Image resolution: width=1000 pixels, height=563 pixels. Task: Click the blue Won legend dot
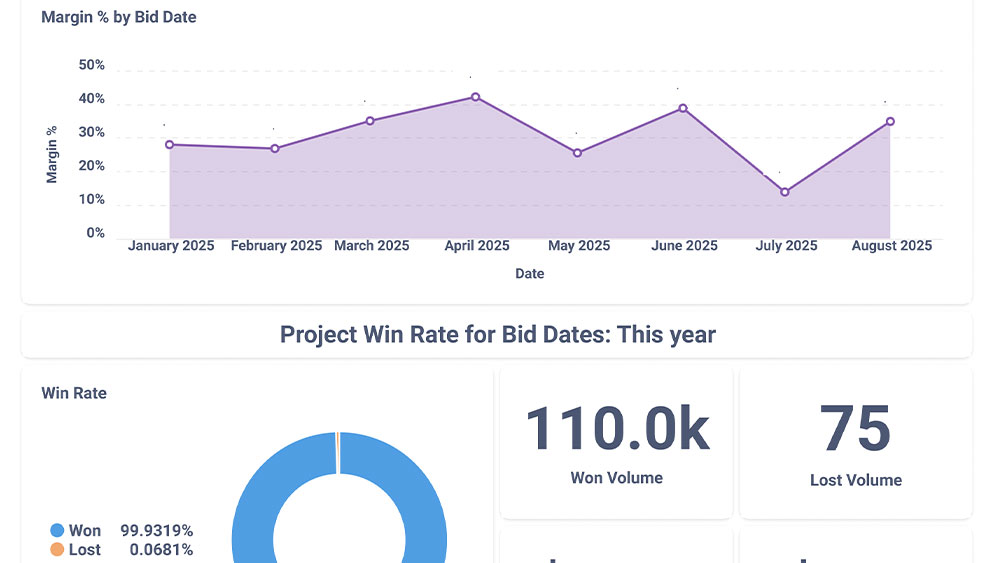[x=57, y=531]
